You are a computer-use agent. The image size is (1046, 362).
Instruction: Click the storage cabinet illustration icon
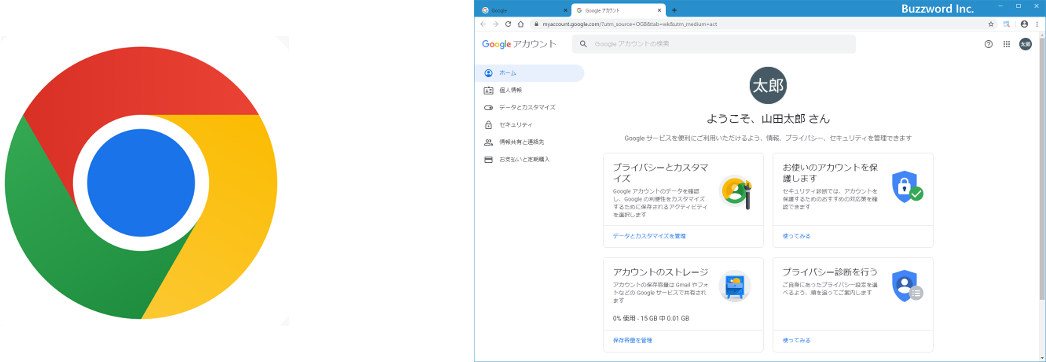[735, 287]
